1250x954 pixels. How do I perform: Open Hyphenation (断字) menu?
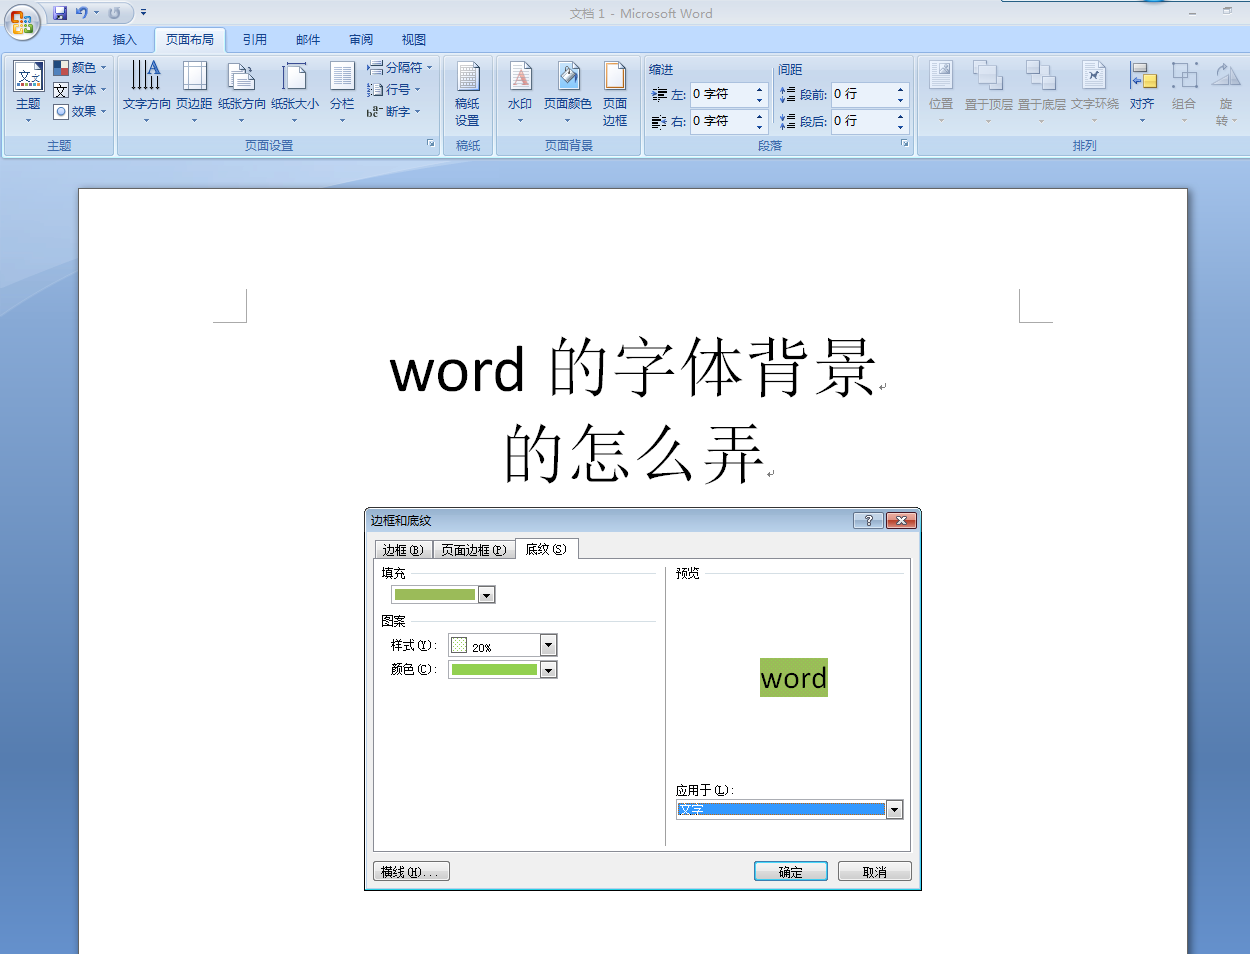(393, 112)
